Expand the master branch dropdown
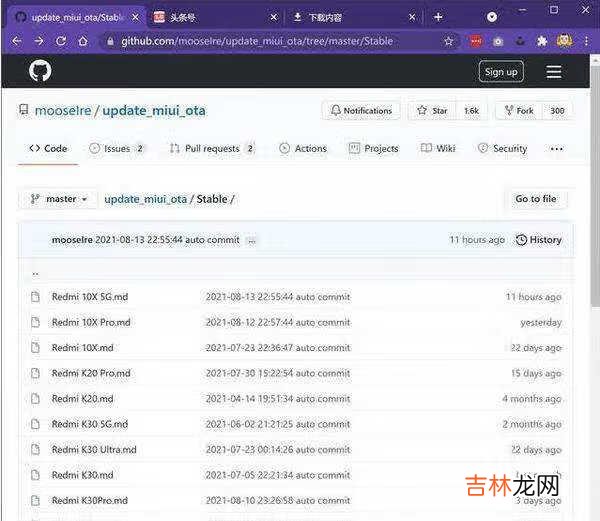Image resolution: width=600 pixels, height=521 pixels. point(59,199)
